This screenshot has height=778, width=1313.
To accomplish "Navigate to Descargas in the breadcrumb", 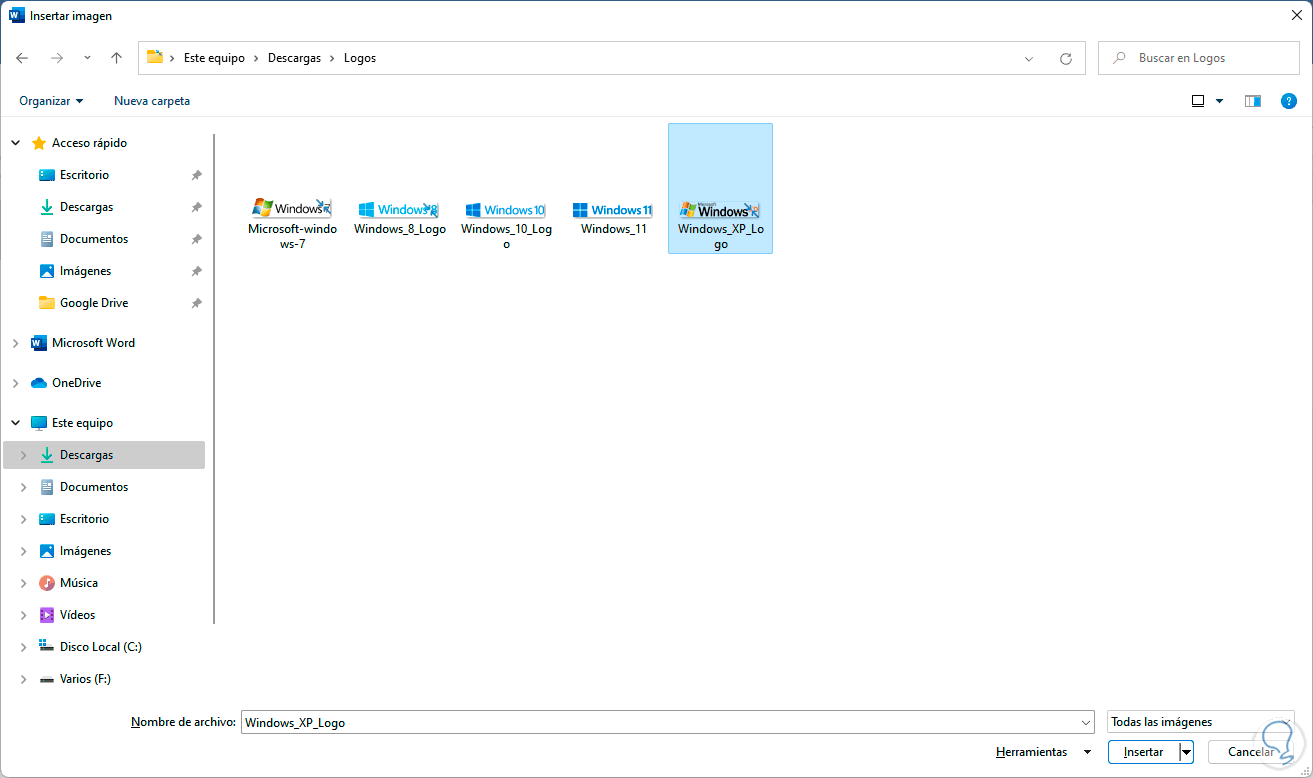I will click(x=294, y=58).
